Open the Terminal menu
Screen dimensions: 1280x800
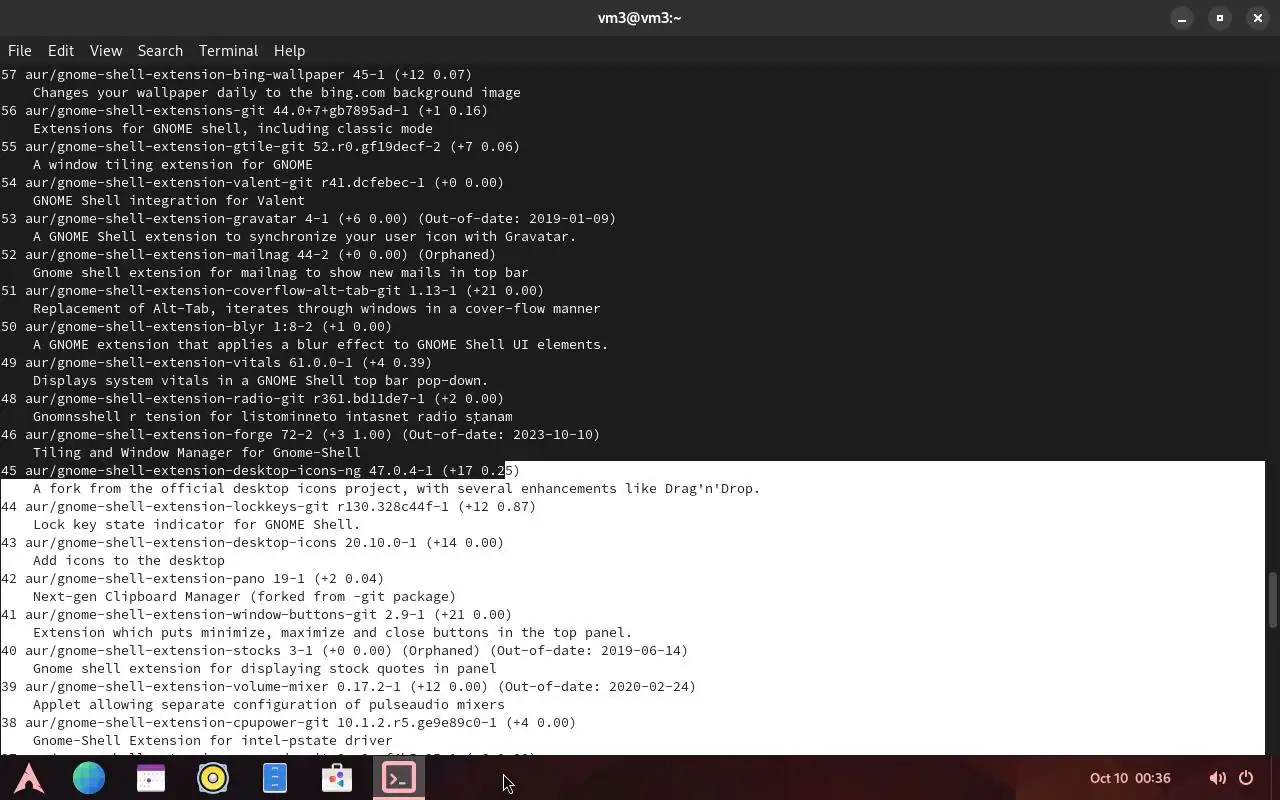pyautogui.click(x=228, y=51)
